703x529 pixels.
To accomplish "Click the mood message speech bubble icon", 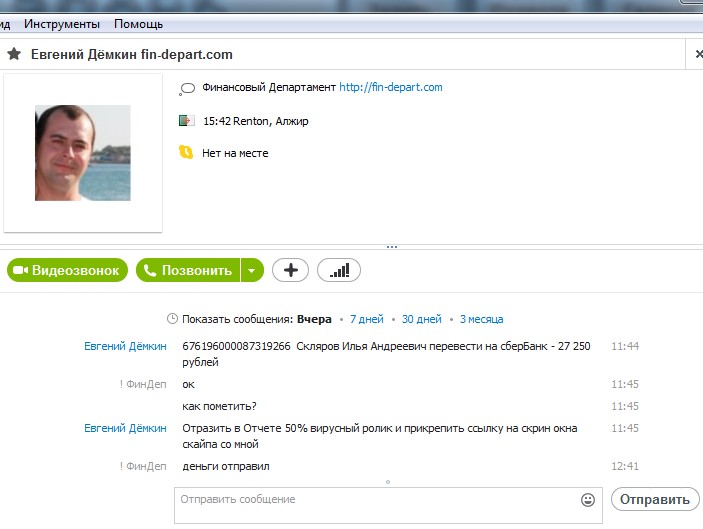I will tap(187, 88).
